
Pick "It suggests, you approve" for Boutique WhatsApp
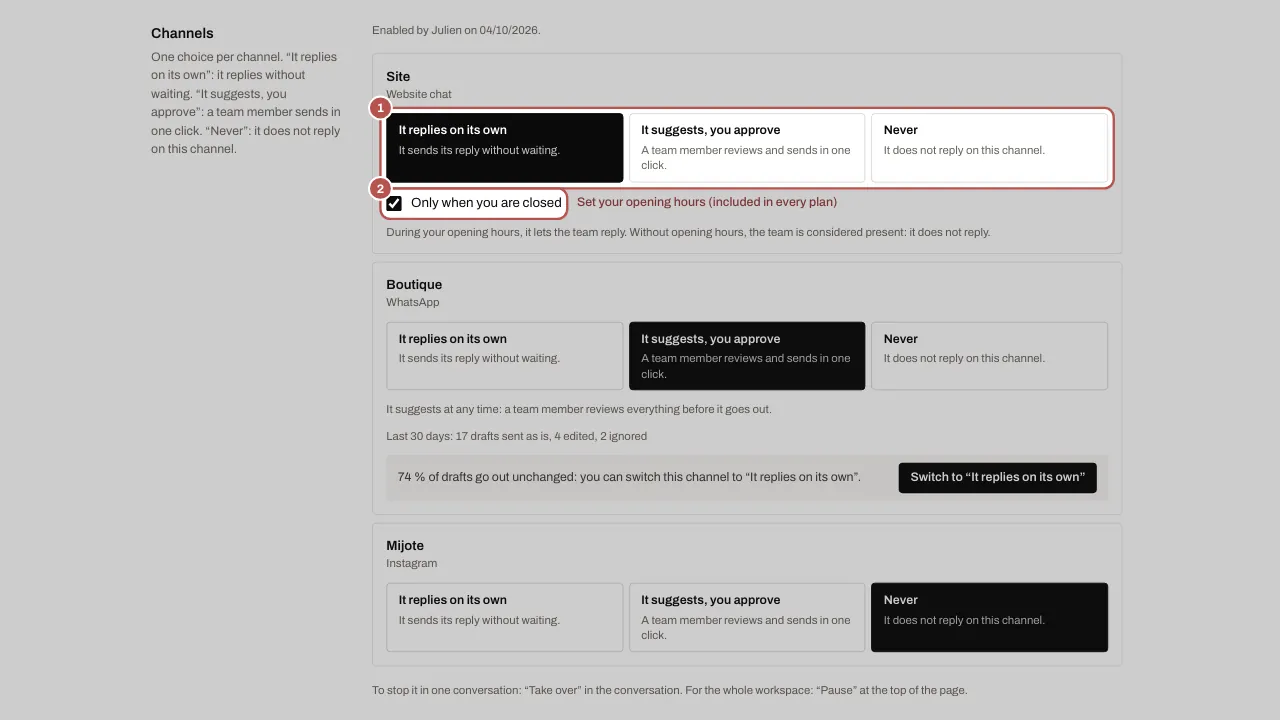747,356
